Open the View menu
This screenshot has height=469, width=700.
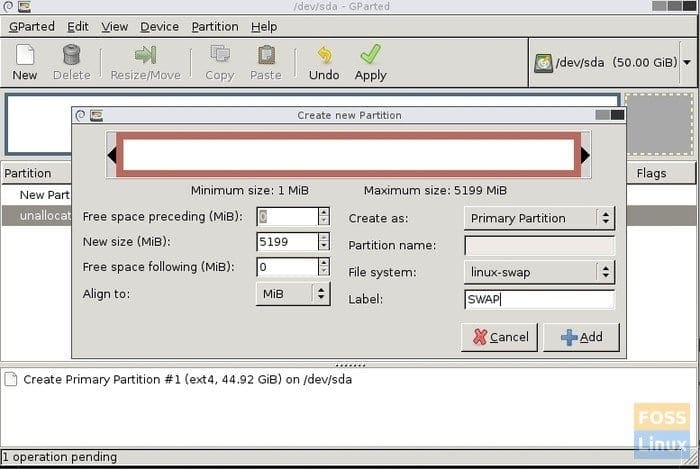point(114,27)
